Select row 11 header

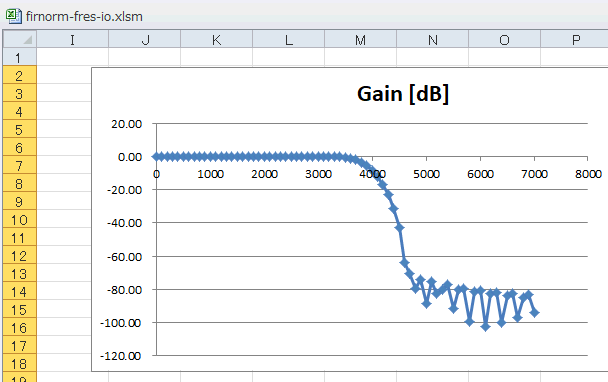tap(19, 237)
